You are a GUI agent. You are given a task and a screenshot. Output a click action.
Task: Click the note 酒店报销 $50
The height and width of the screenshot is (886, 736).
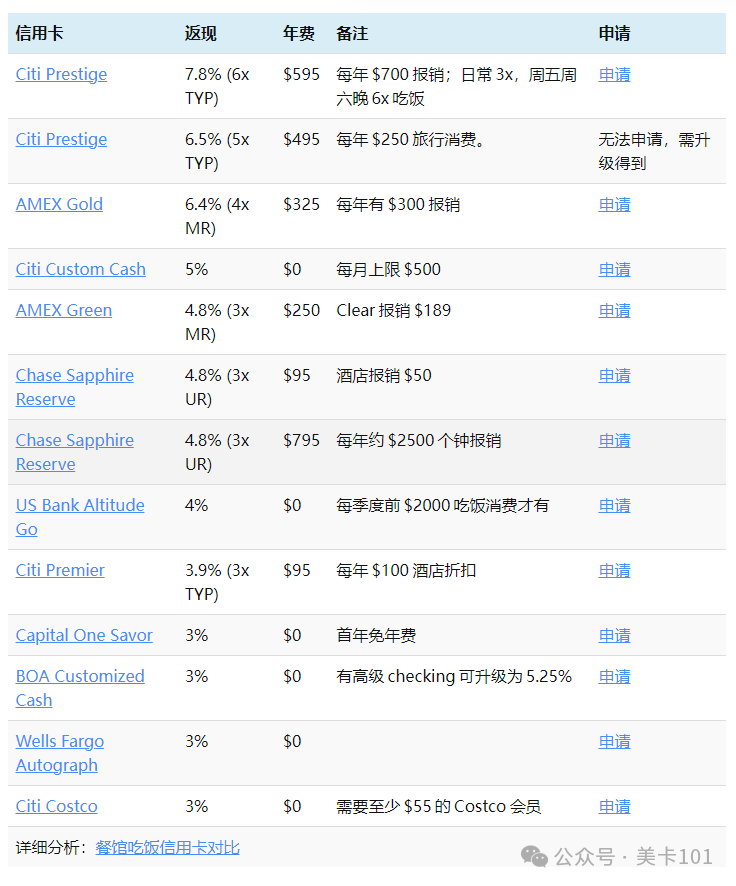384,375
